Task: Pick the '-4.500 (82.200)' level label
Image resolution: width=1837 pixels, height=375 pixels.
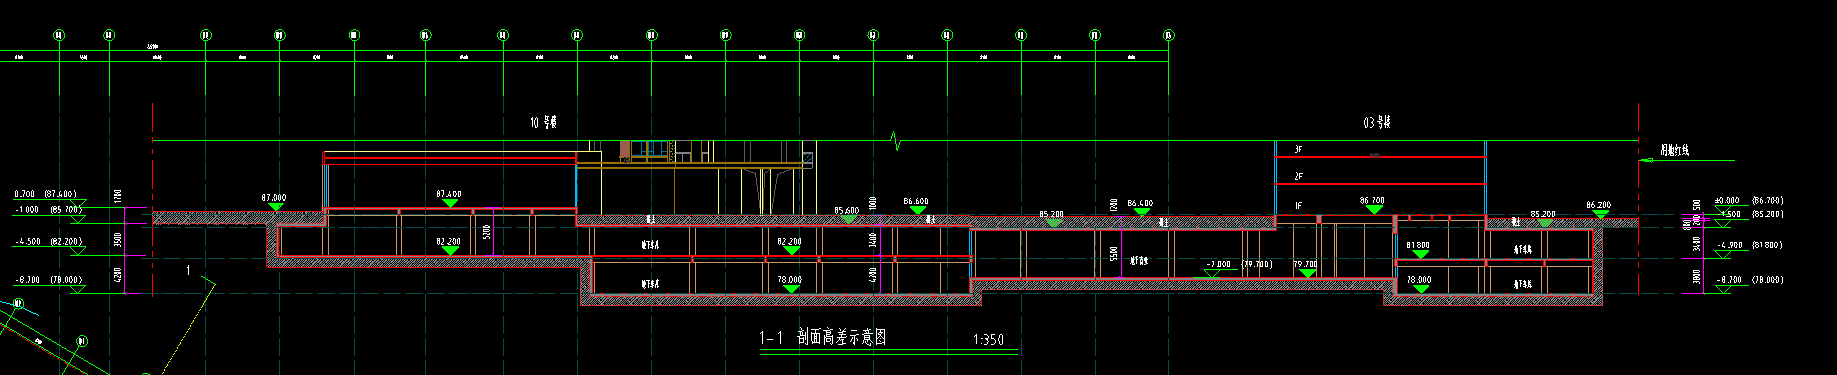Action: pyautogui.click(x=50, y=242)
